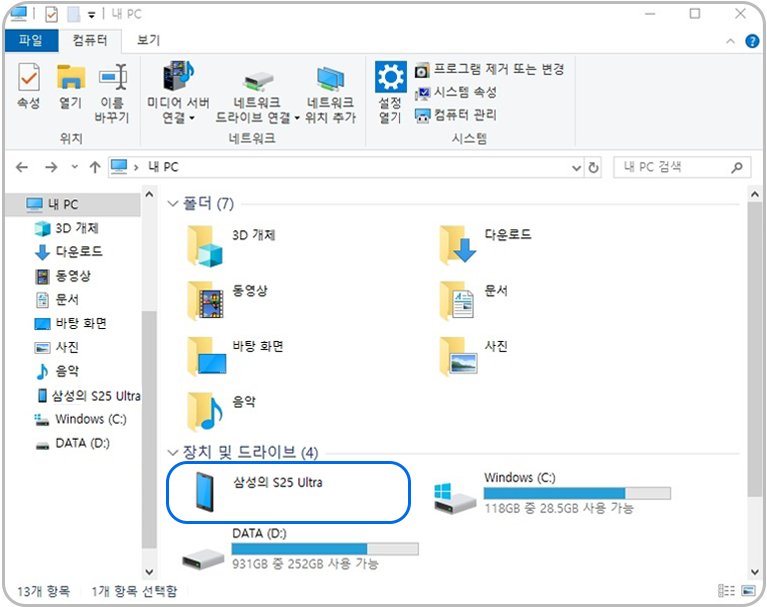Expand the address bar history dropdown
Screen dimensions: 767x607
pyautogui.click(x=577, y=168)
